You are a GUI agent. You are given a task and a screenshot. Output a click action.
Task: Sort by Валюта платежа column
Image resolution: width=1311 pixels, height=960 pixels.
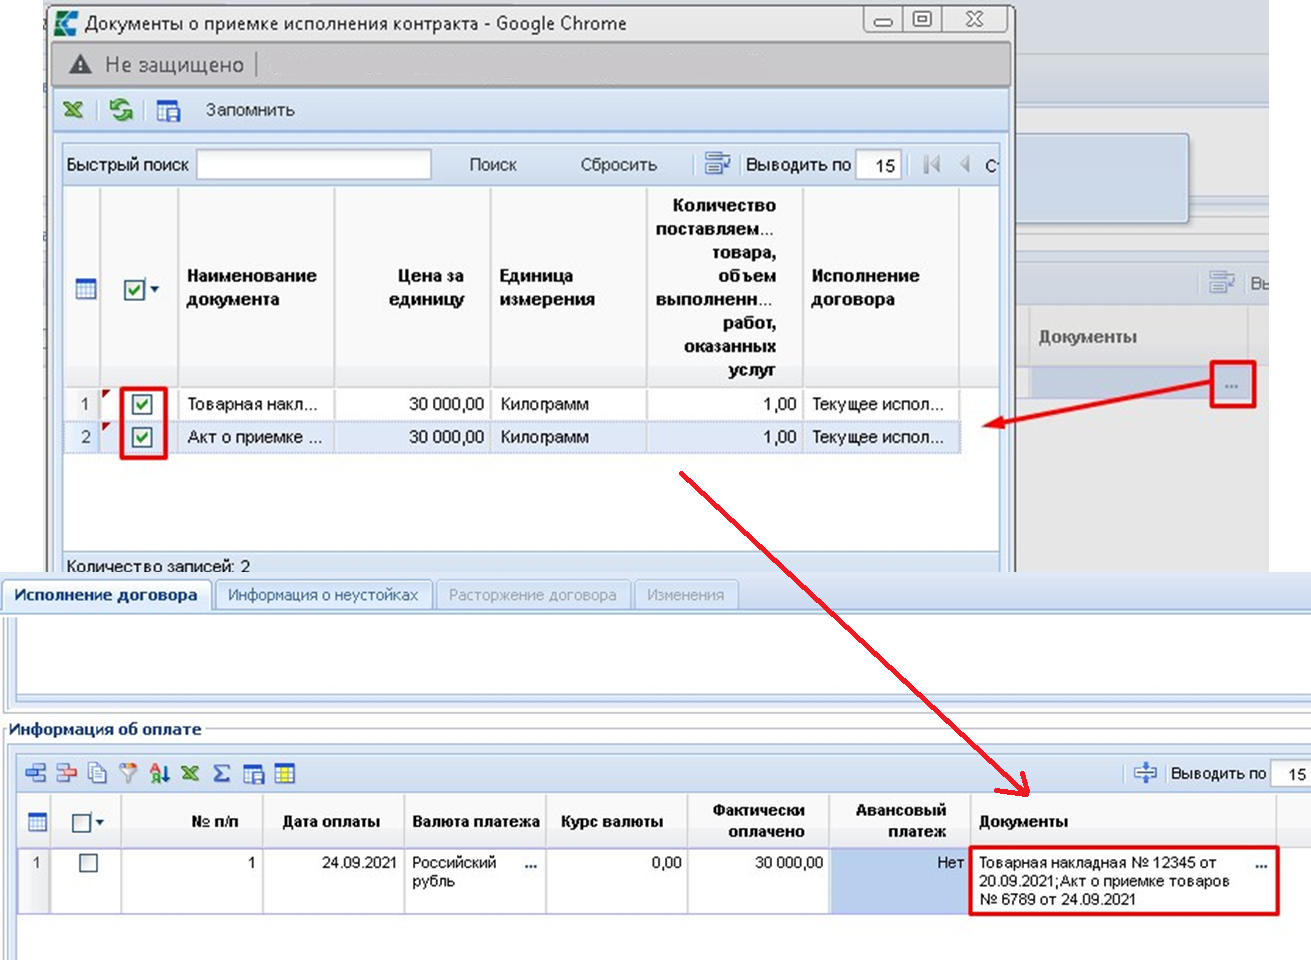click(x=476, y=821)
